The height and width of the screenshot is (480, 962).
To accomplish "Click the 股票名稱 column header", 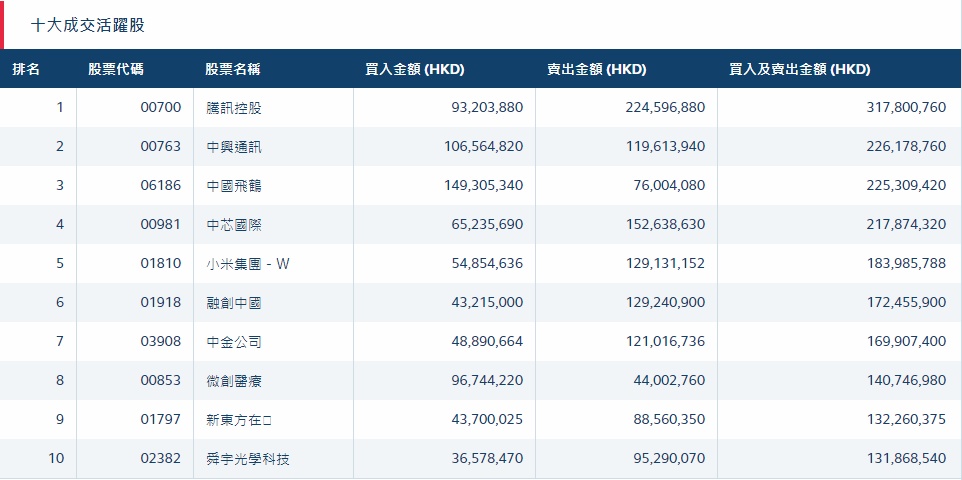I will tap(233, 69).
